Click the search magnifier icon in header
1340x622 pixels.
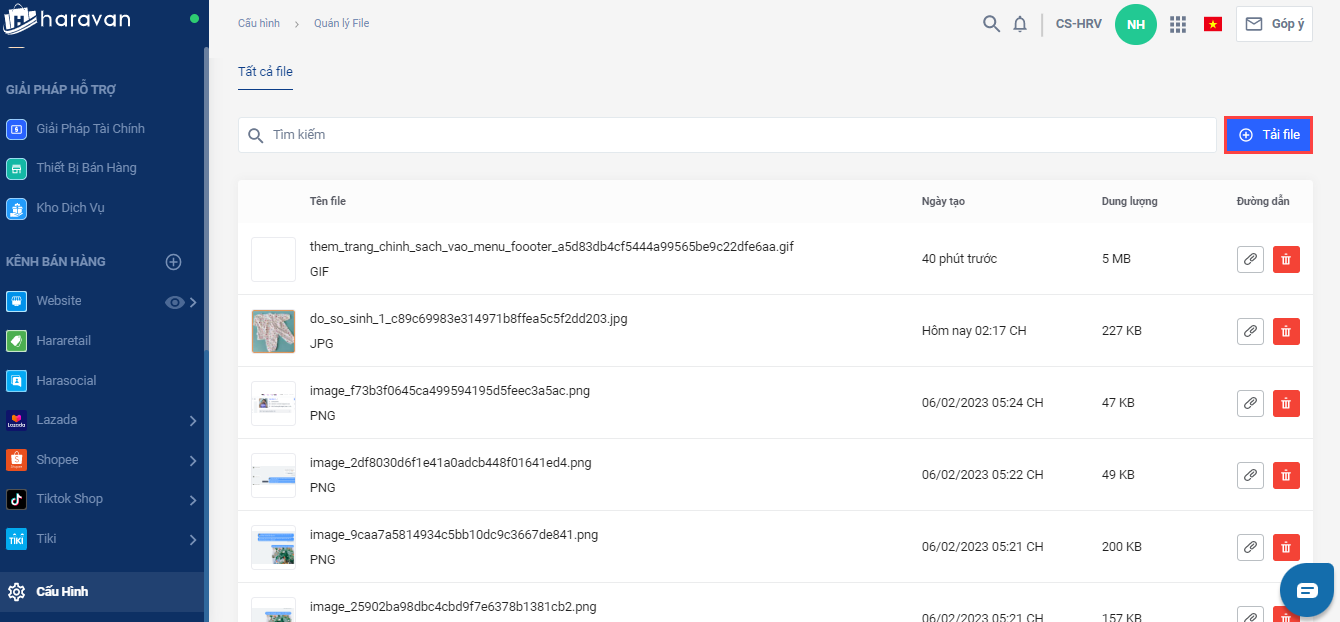(x=991, y=24)
